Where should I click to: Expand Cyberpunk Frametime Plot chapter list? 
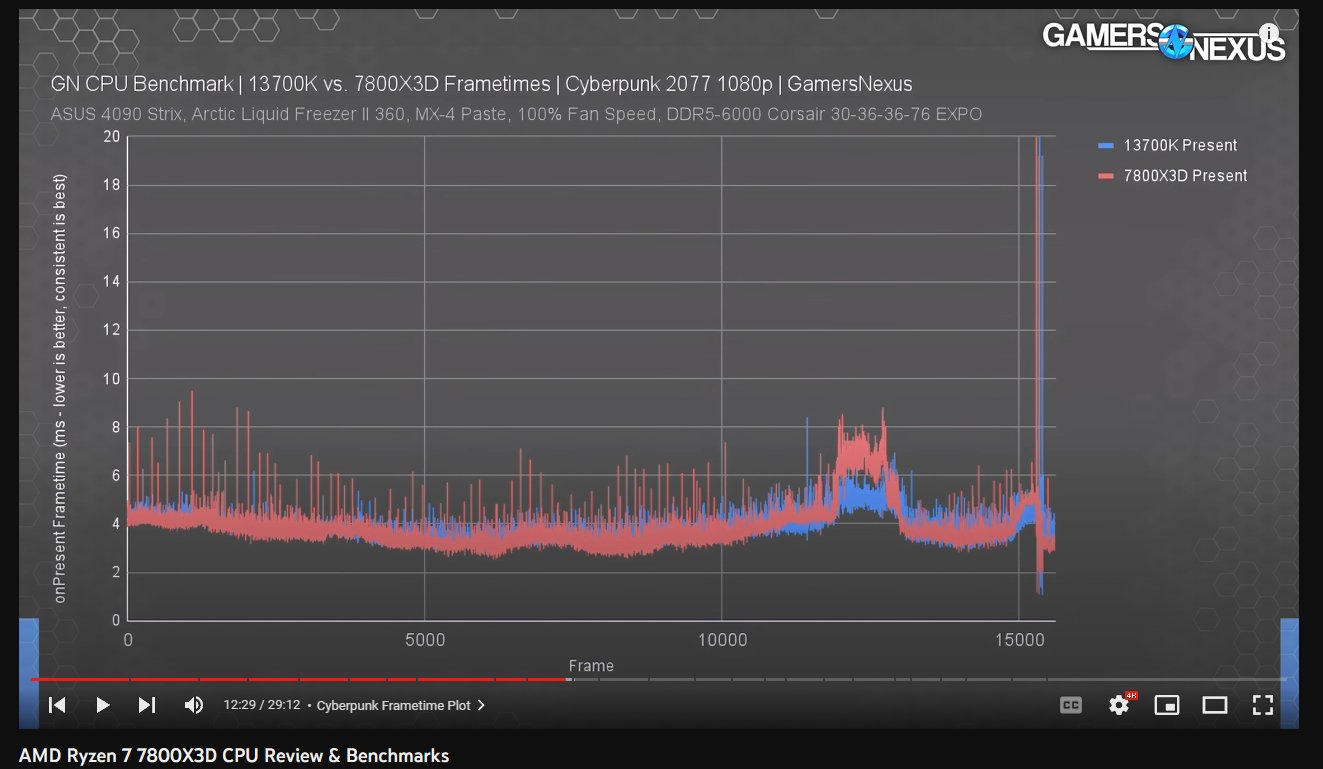point(401,705)
